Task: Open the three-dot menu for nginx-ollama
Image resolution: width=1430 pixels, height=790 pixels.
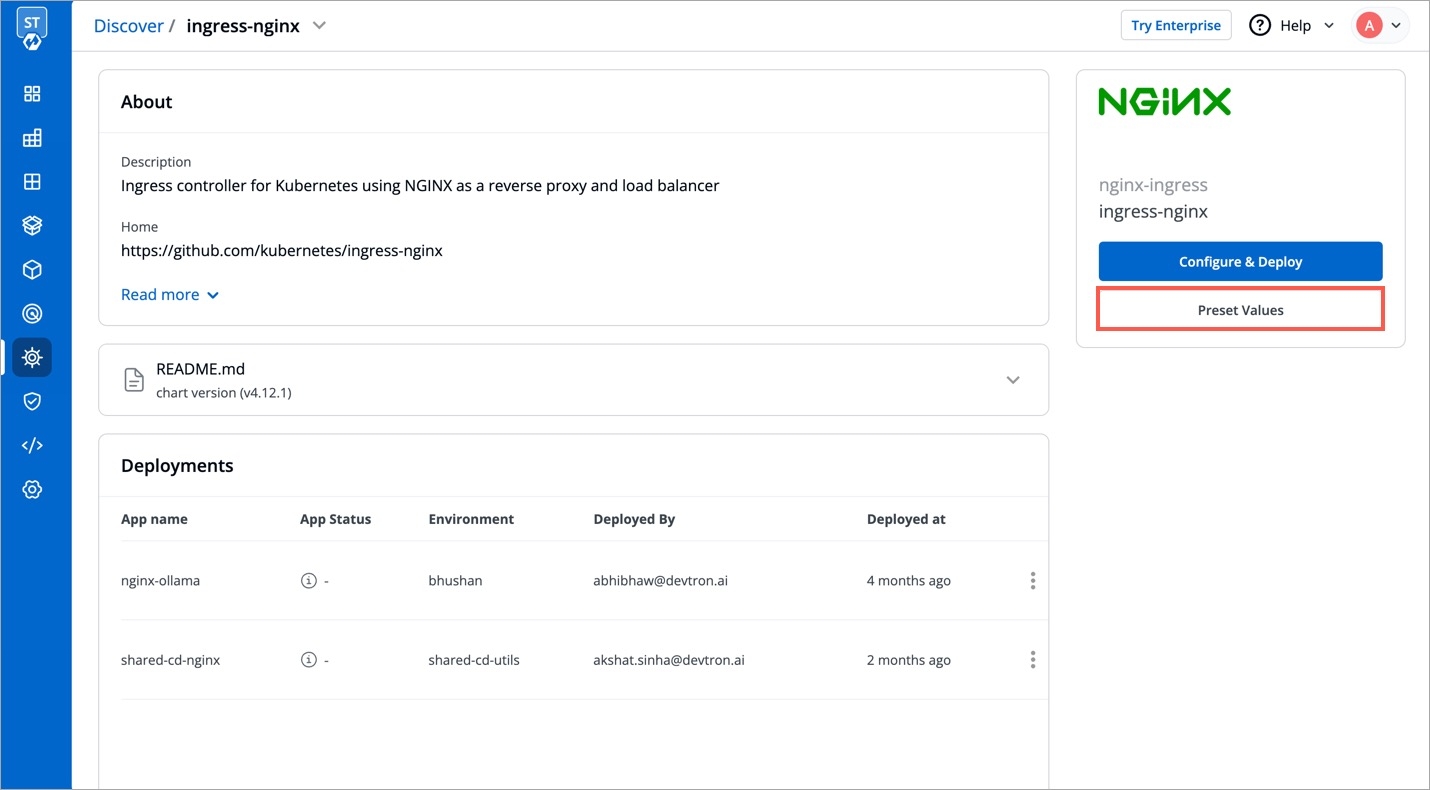Action: (x=1033, y=581)
